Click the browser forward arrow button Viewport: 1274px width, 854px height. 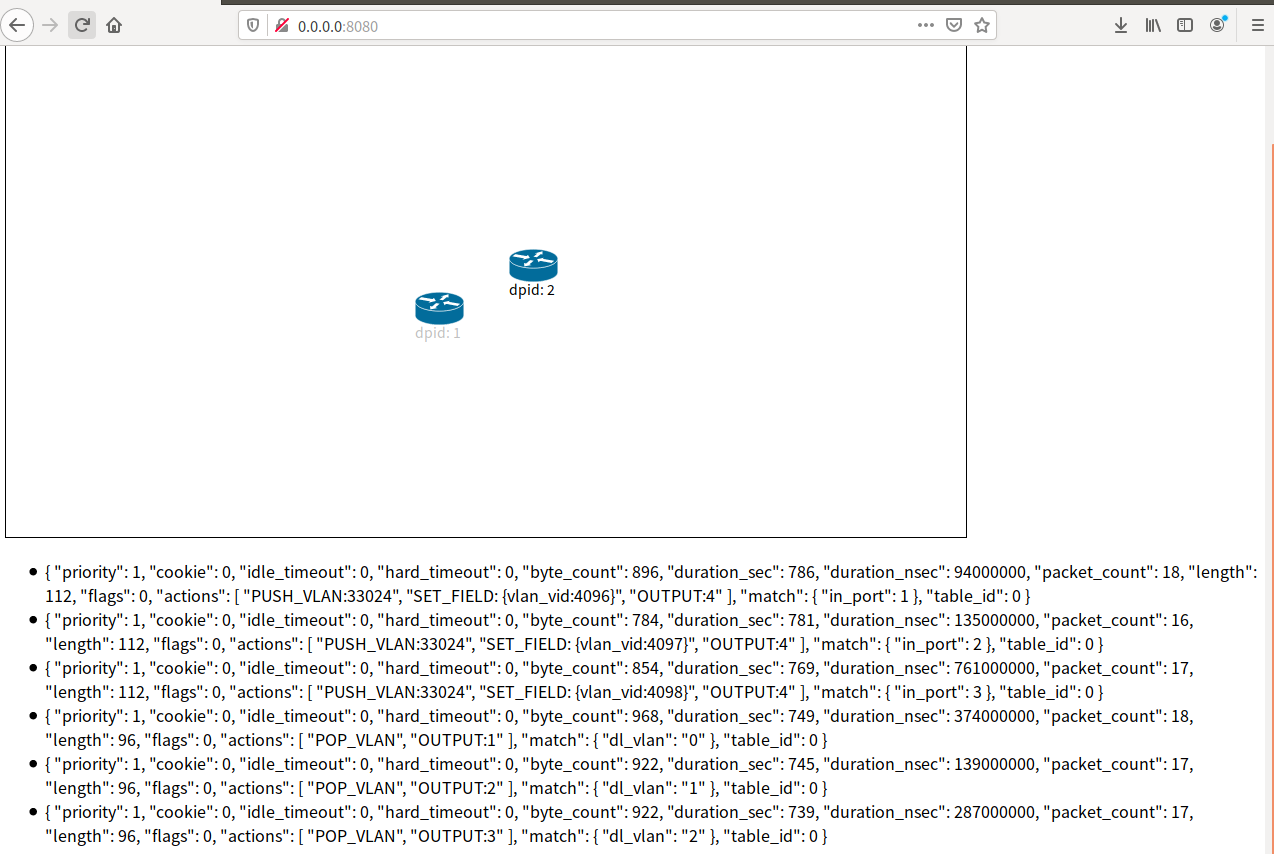[x=50, y=25]
